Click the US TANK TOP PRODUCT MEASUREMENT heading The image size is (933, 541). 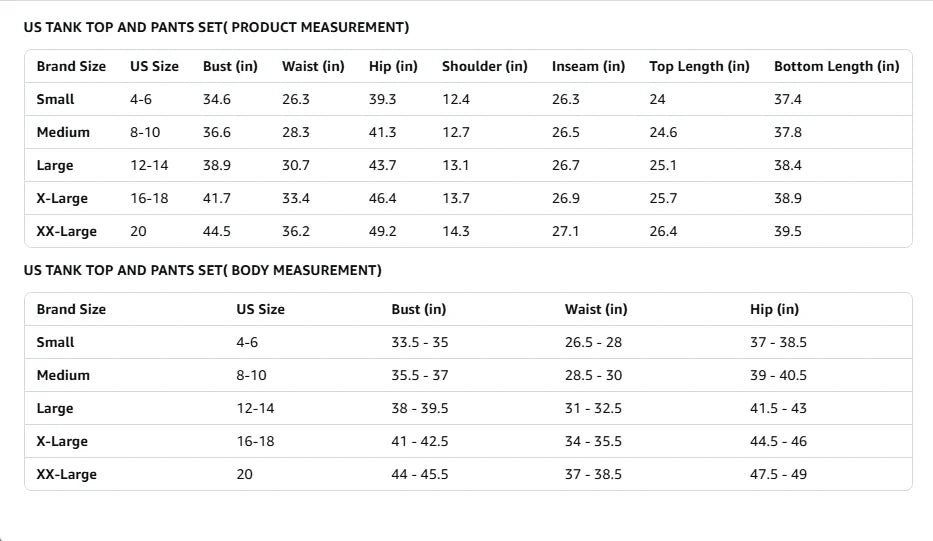click(x=217, y=27)
